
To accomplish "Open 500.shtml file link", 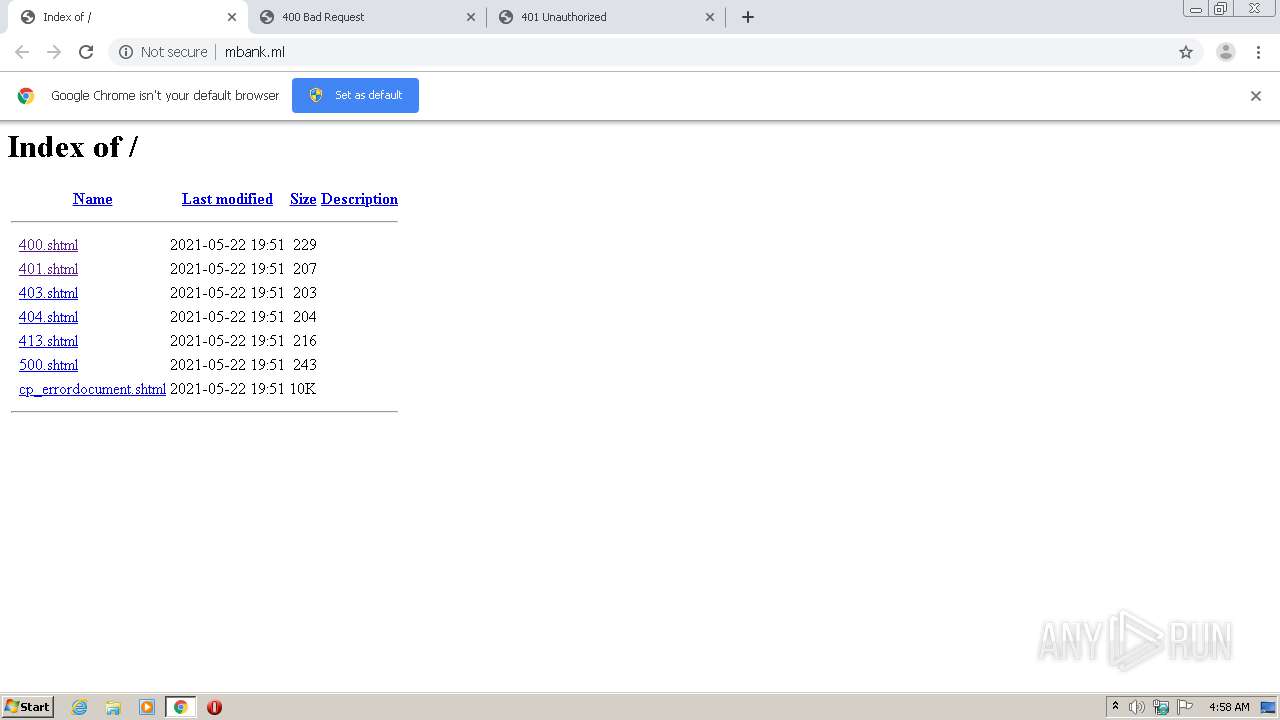I will pos(48,365).
